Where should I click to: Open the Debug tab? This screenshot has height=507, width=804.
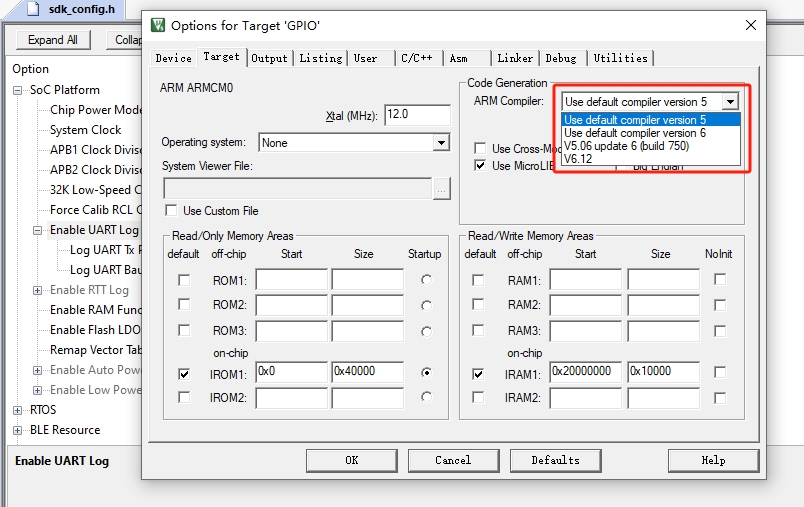(560, 58)
